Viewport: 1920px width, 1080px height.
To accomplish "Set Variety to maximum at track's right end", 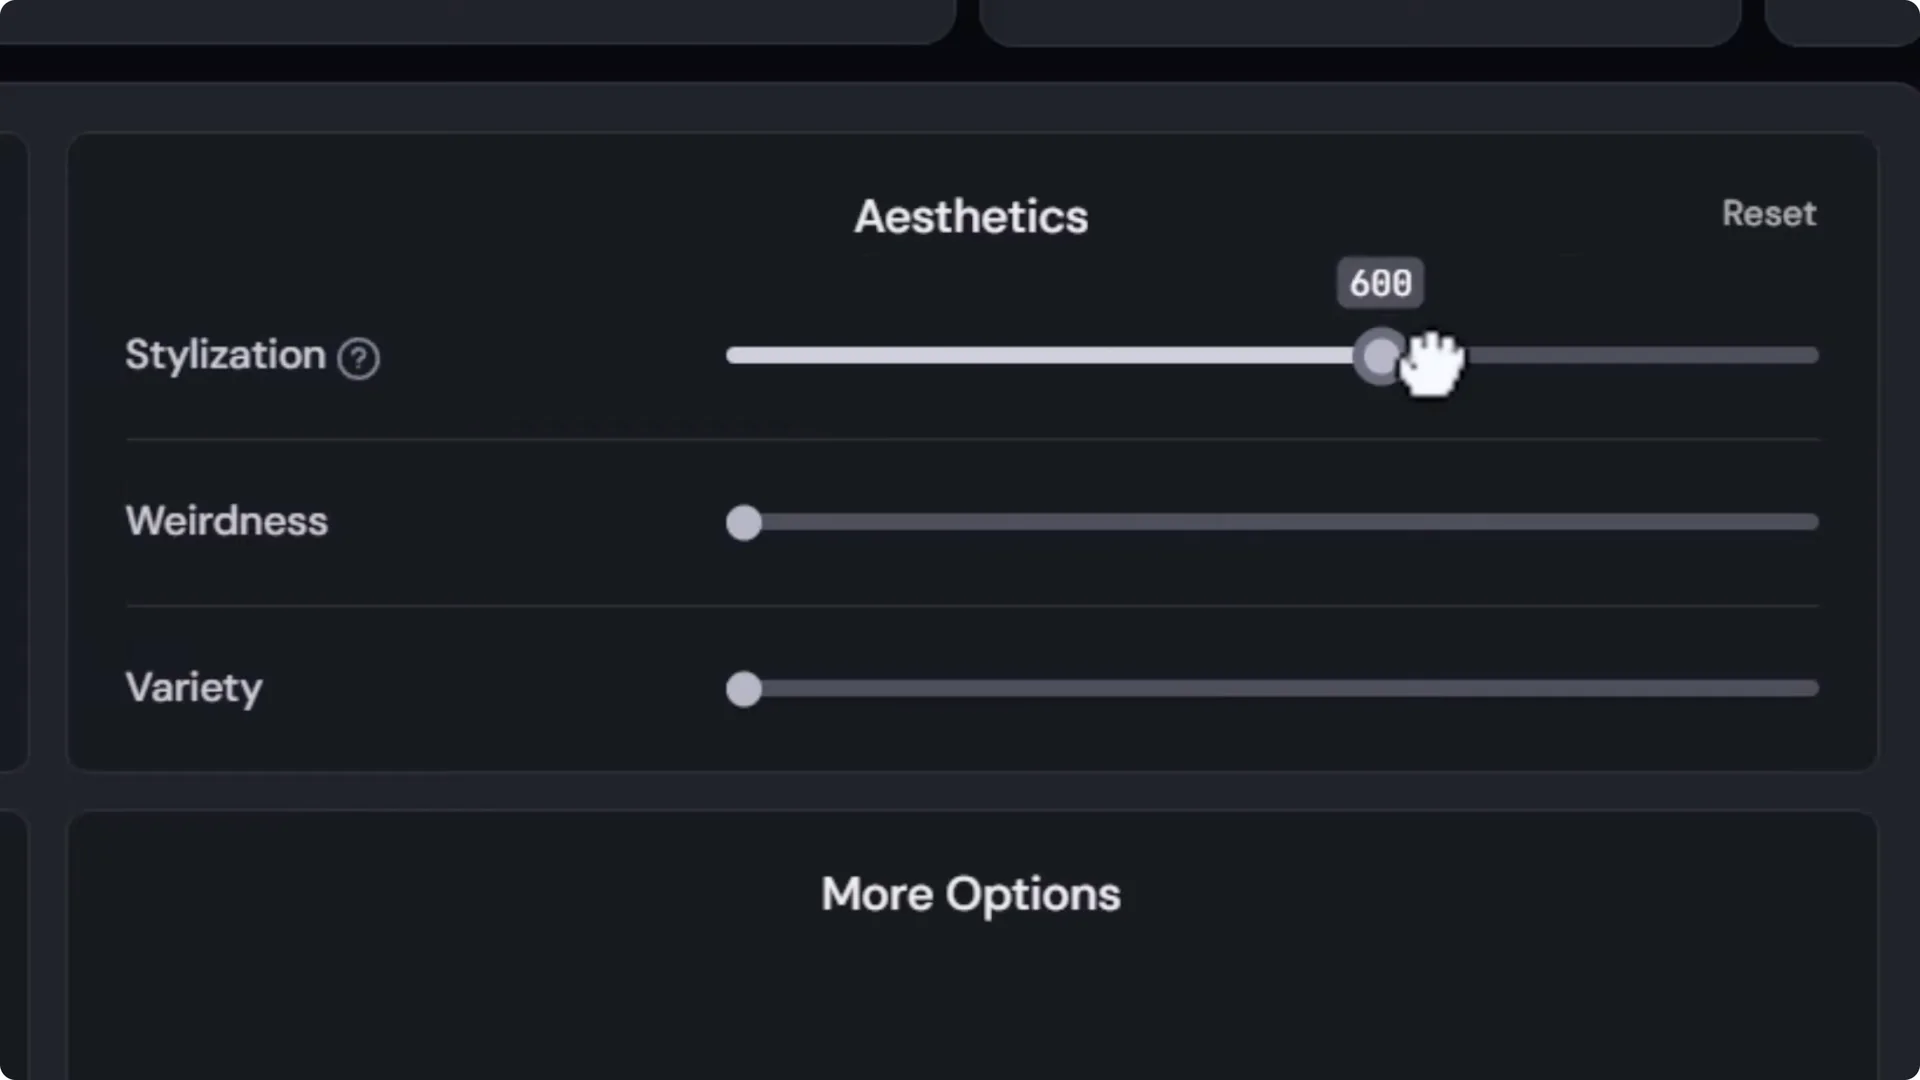I will tap(1814, 688).
